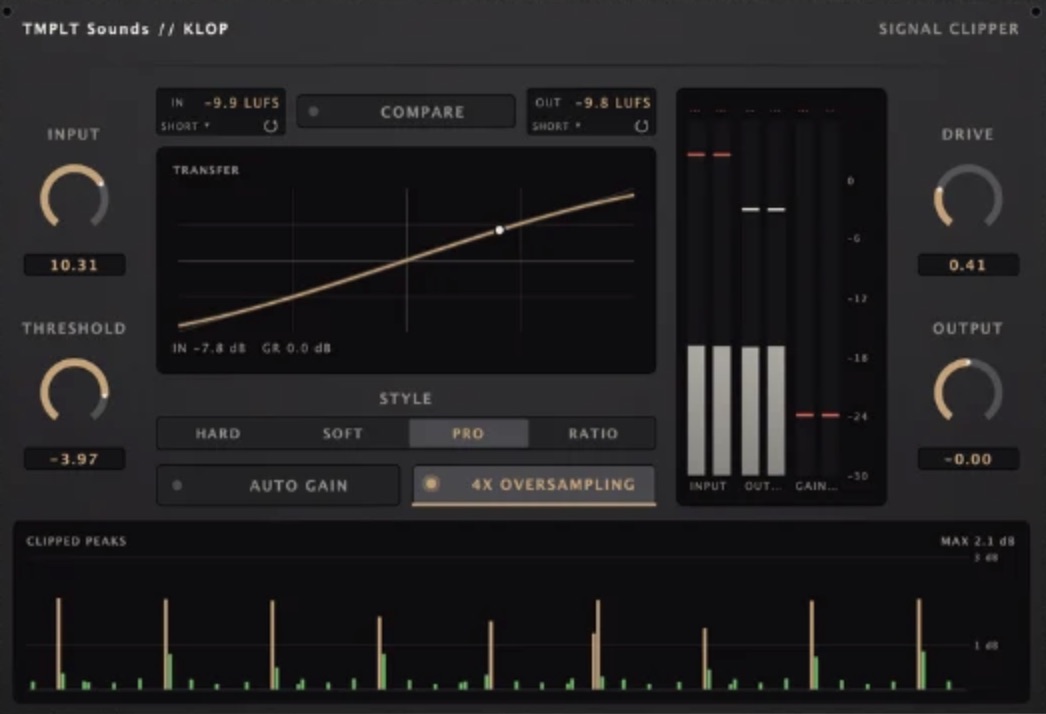This screenshot has width=1046, height=714.
Task: Select the Hard clipping style
Action: [217, 434]
